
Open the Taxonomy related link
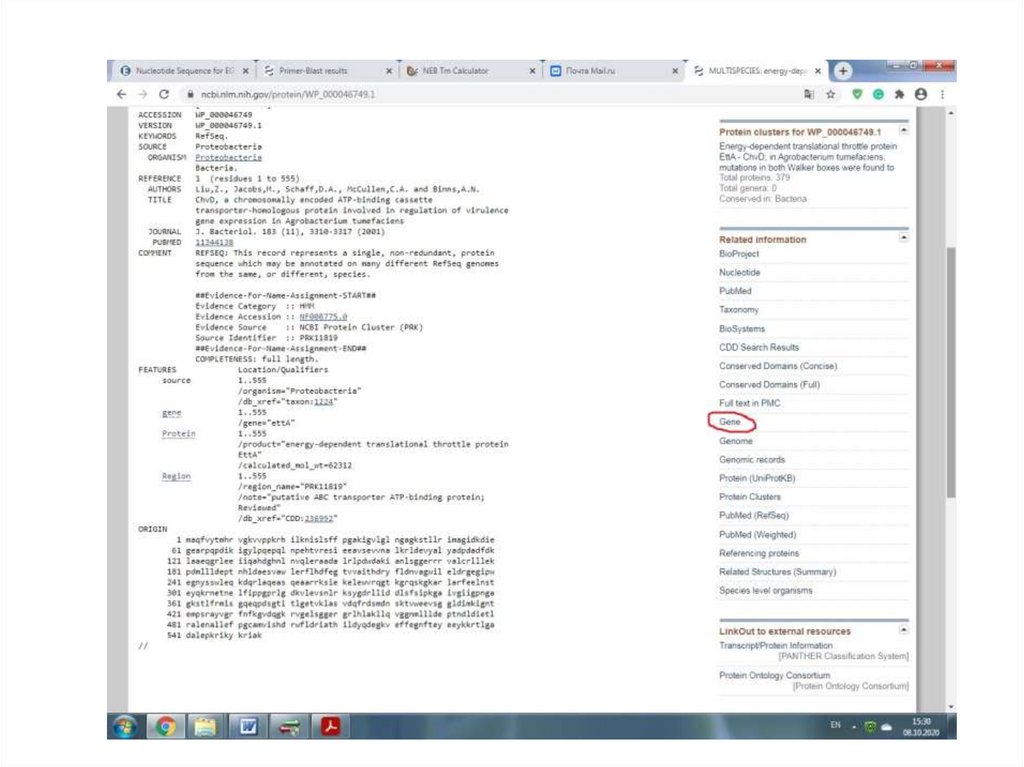click(739, 310)
